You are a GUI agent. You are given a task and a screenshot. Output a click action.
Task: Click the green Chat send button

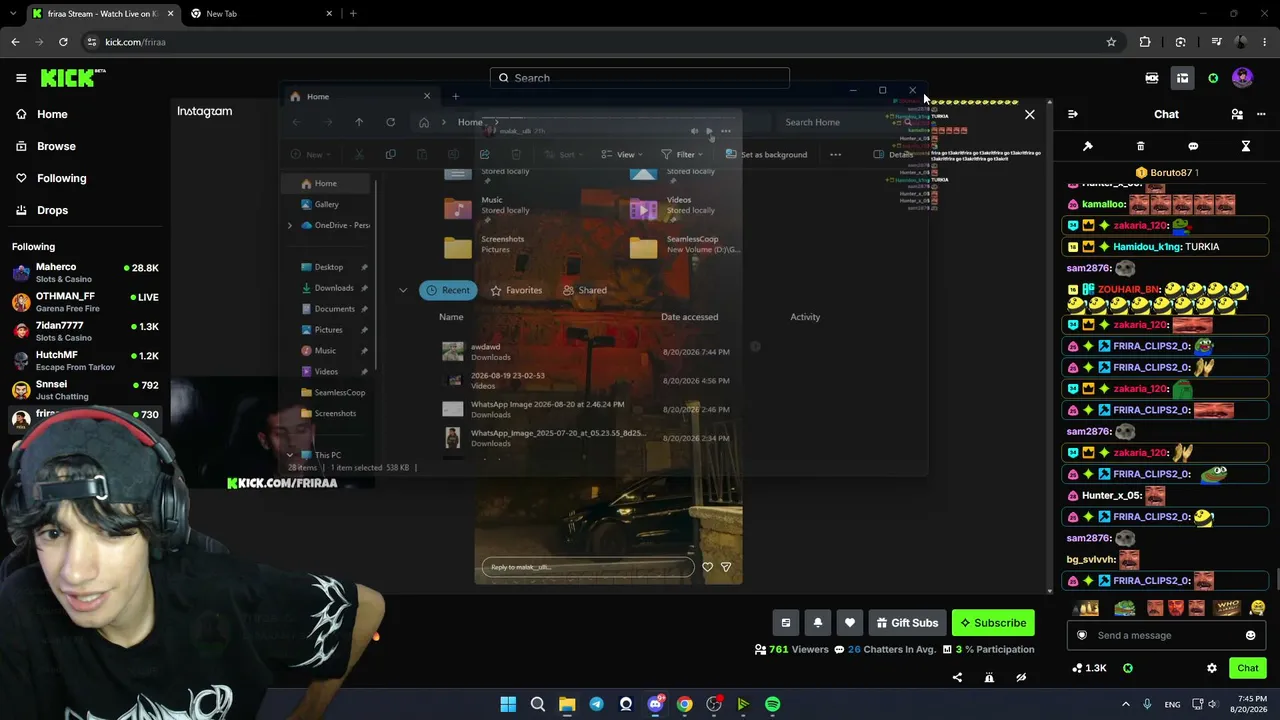[x=1248, y=668]
